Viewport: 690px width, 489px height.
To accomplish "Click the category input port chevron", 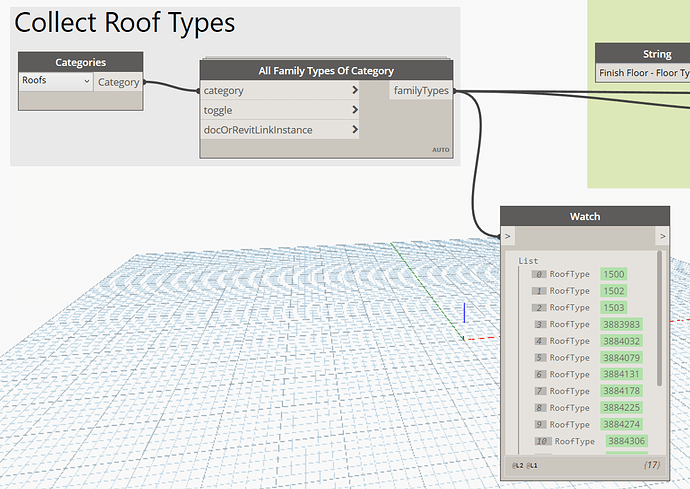I will [355, 91].
